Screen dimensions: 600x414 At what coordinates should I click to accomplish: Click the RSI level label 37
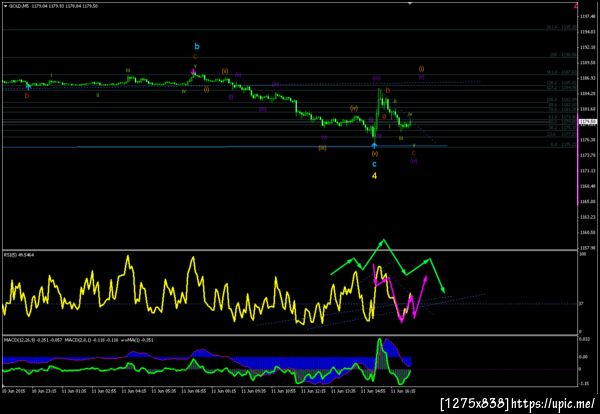581,304
